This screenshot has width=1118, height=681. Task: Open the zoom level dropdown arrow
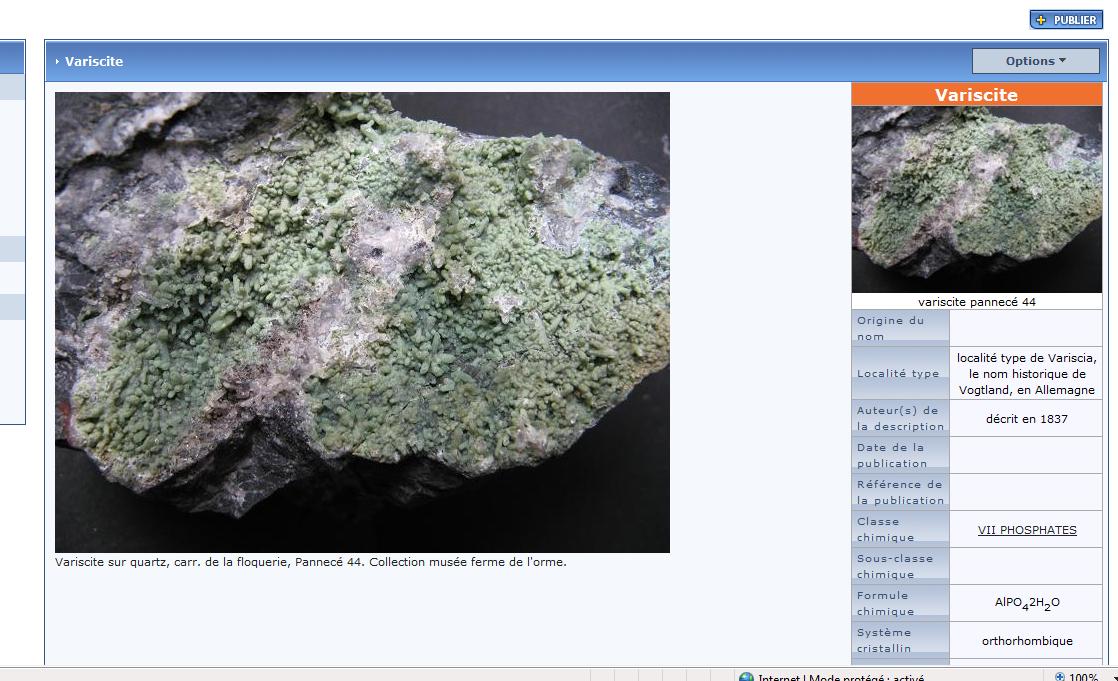click(x=1114, y=677)
